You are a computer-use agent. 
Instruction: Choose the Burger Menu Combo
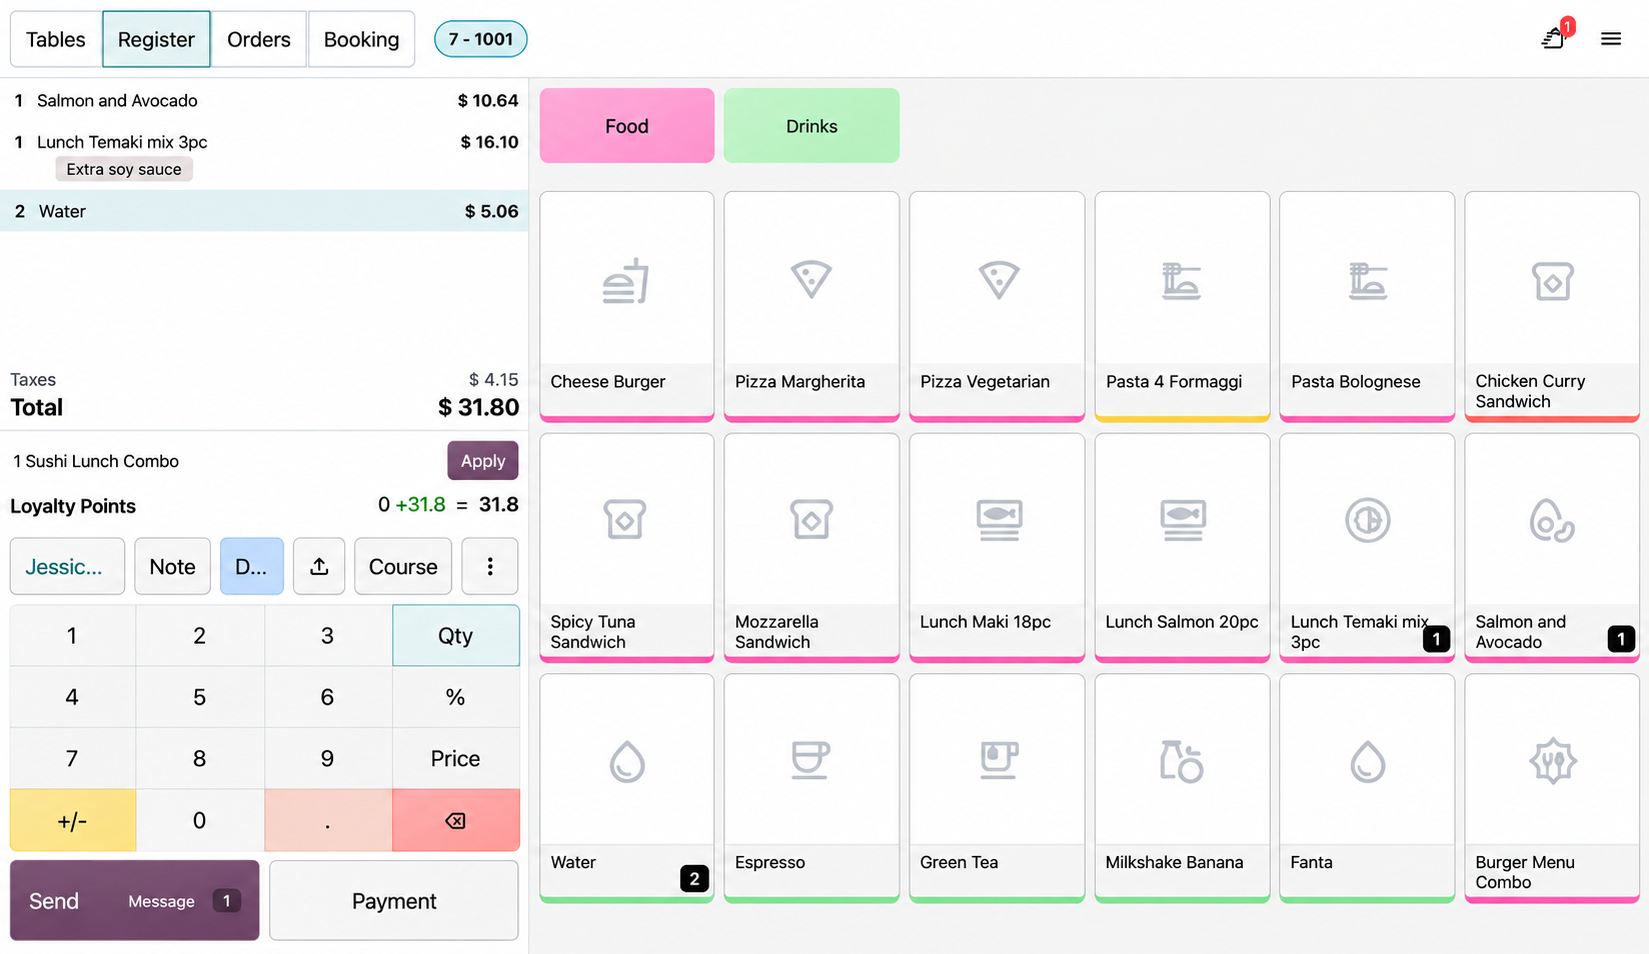[1552, 788]
